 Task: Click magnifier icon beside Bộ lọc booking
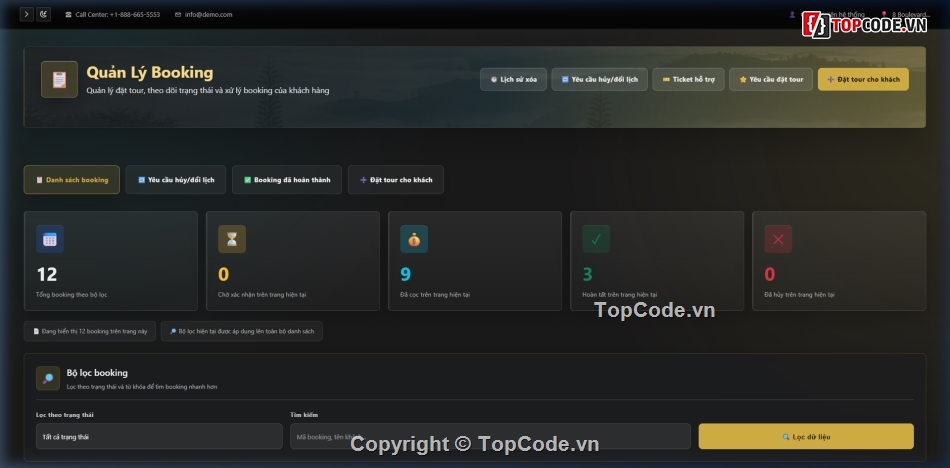point(48,378)
